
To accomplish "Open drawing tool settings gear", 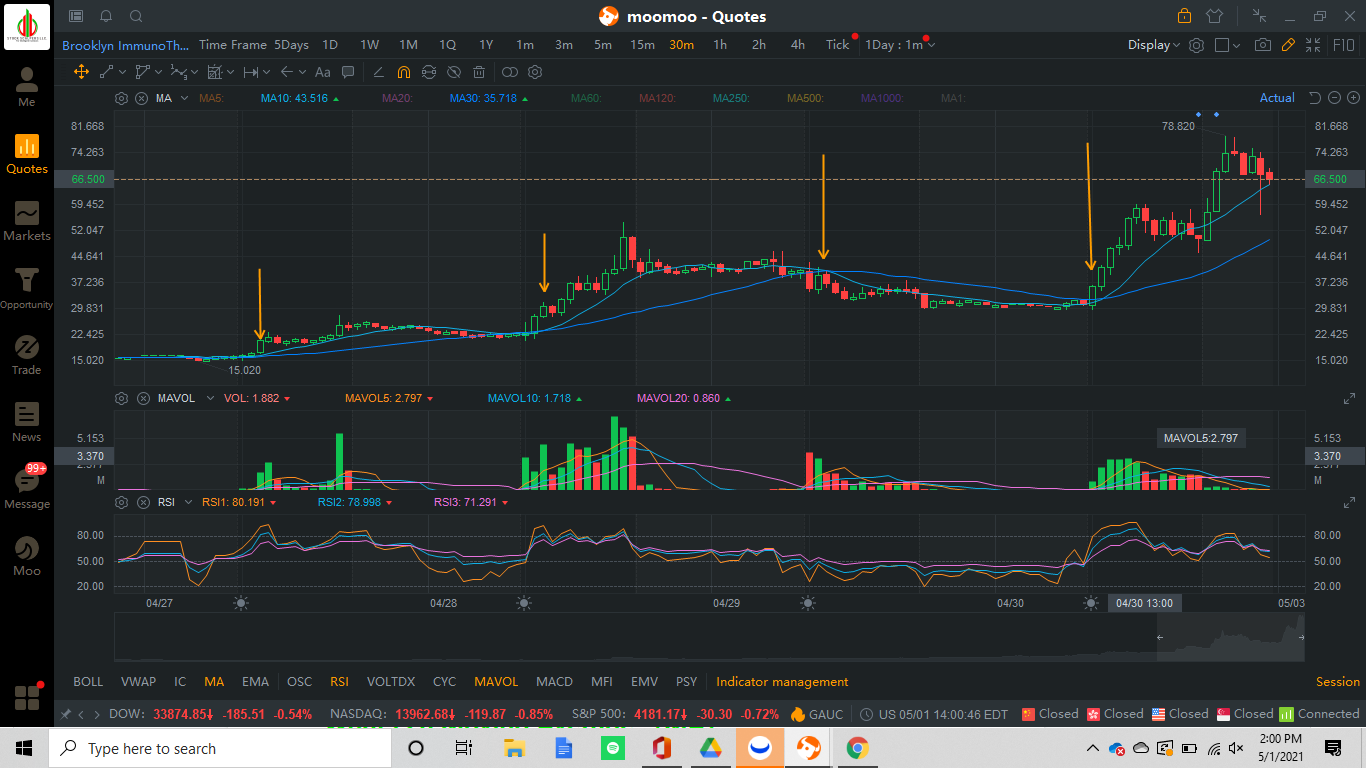I will pyautogui.click(x=535, y=72).
